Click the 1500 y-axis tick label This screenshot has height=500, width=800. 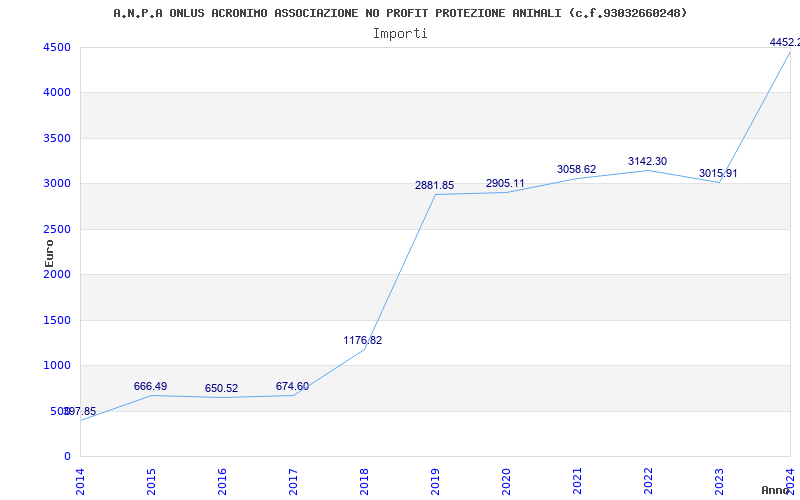57,320
